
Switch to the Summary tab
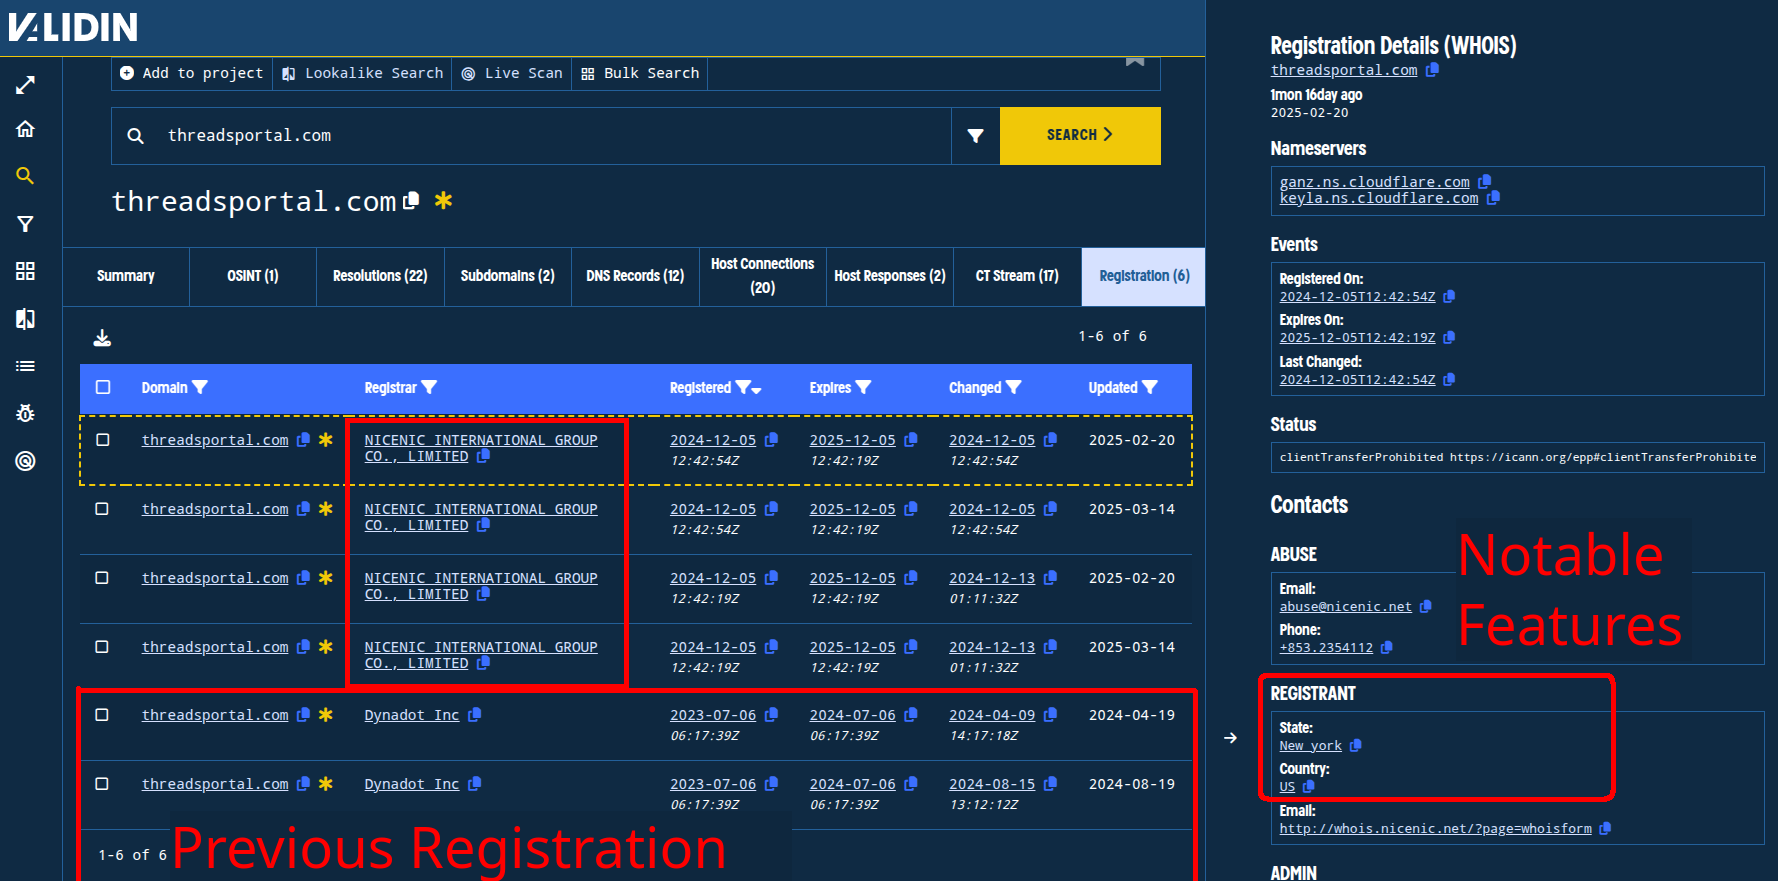126,276
